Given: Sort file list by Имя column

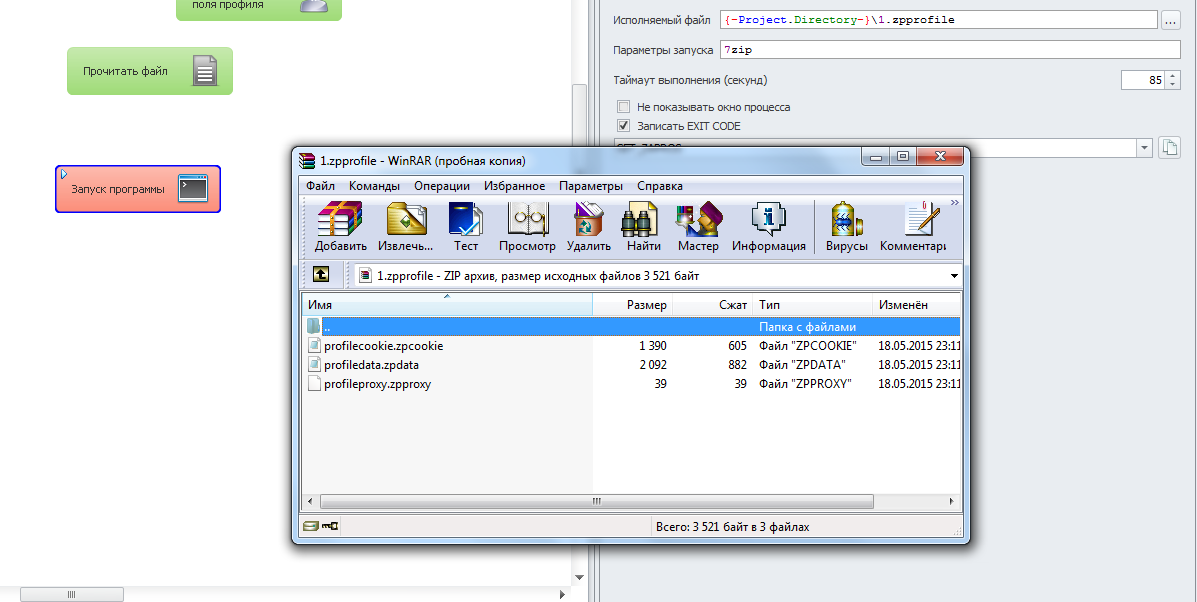Looking at the screenshot, I should click(447, 304).
